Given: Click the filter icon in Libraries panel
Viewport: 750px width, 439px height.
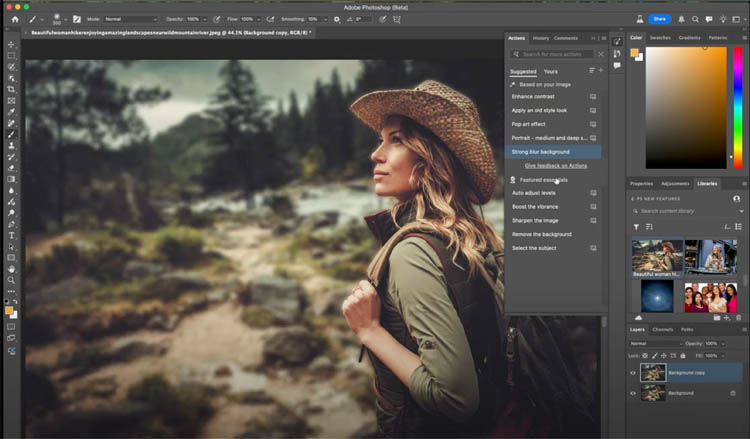Looking at the screenshot, I should [x=636, y=227].
